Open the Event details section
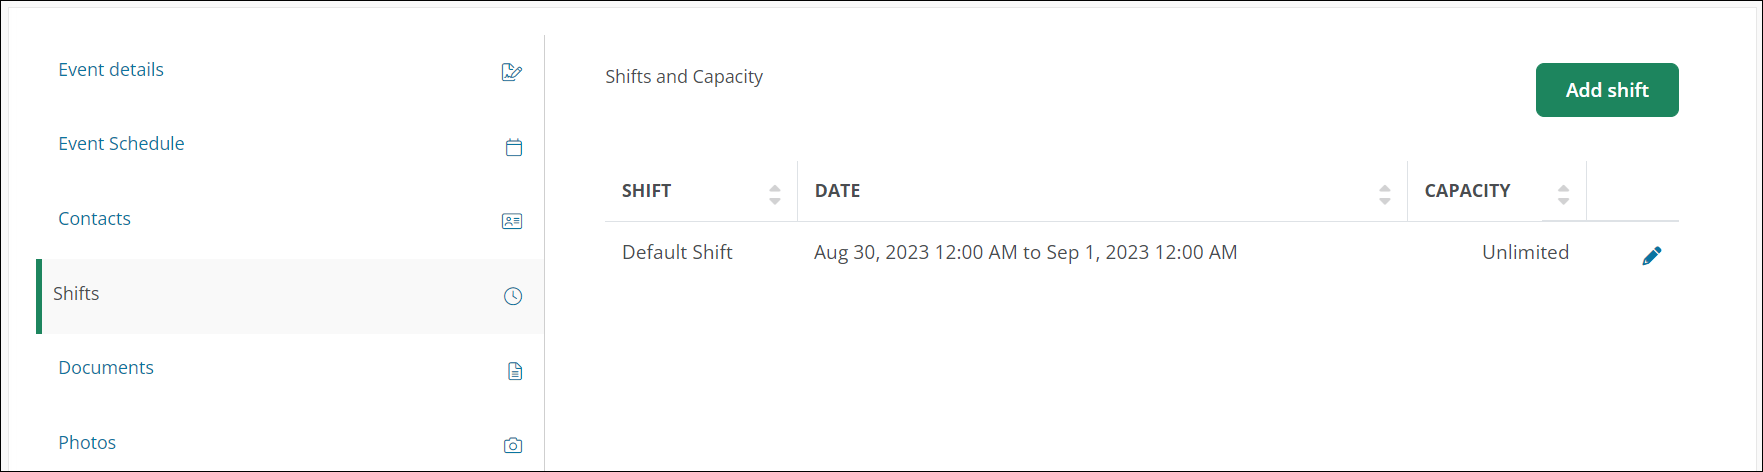The height and width of the screenshot is (472, 1763). (x=111, y=70)
